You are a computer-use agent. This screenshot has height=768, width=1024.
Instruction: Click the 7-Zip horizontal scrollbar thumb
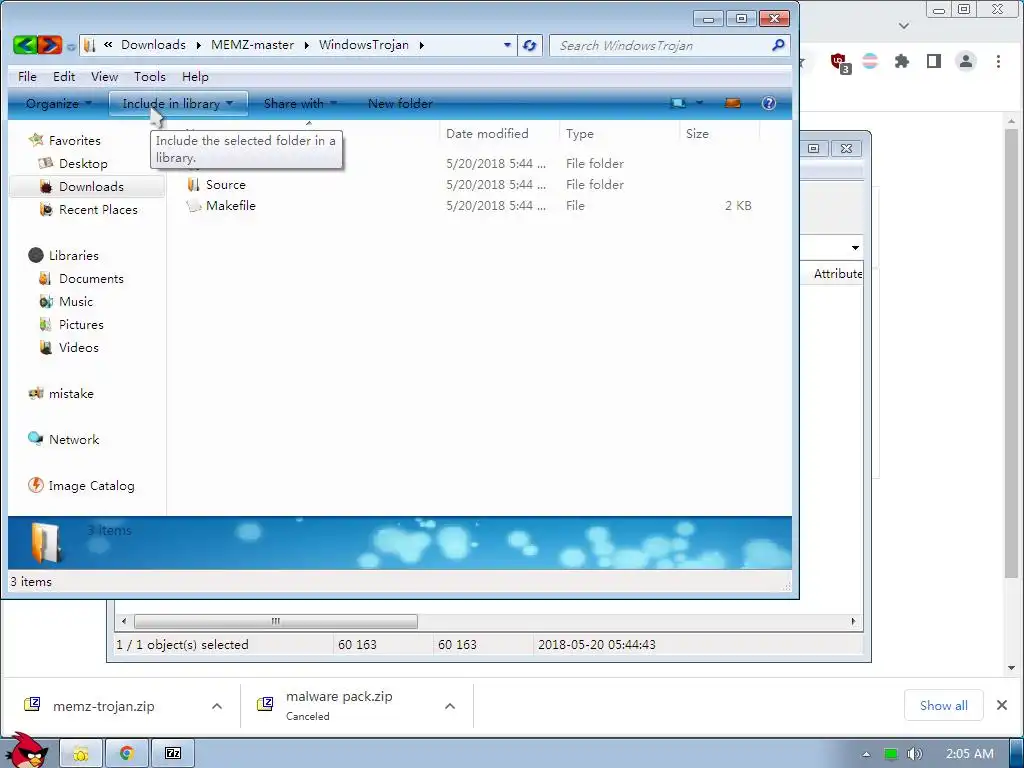click(x=276, y=621)
